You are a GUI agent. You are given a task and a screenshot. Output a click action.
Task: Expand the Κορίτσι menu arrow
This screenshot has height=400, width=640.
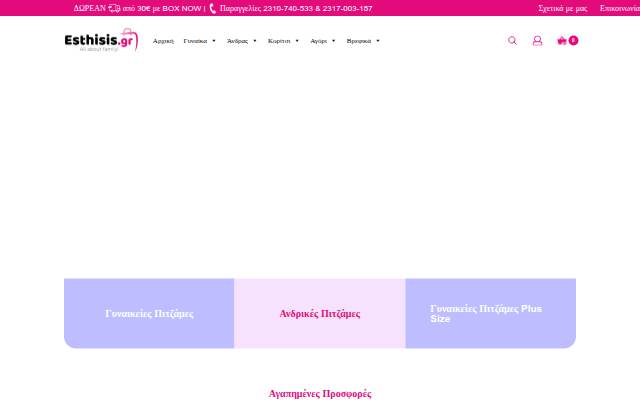(297, 41)
